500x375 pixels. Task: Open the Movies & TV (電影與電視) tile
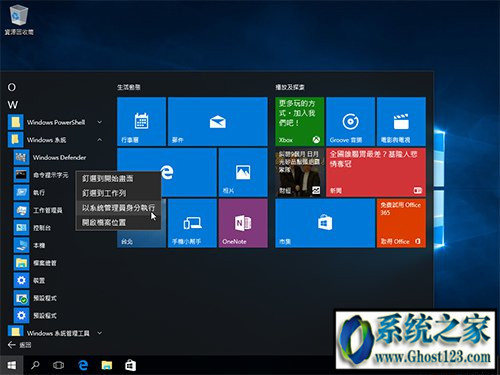(401, 122)
